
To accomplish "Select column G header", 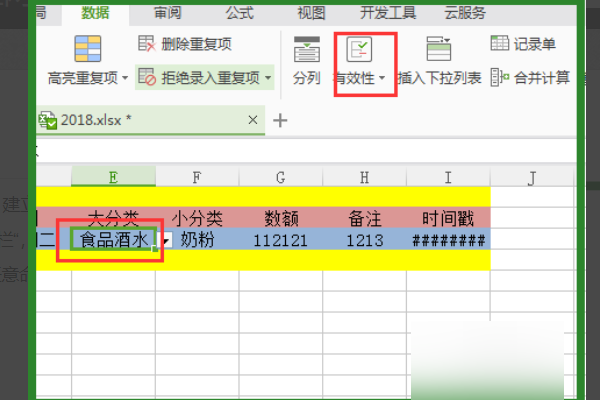I will (280, 177).
